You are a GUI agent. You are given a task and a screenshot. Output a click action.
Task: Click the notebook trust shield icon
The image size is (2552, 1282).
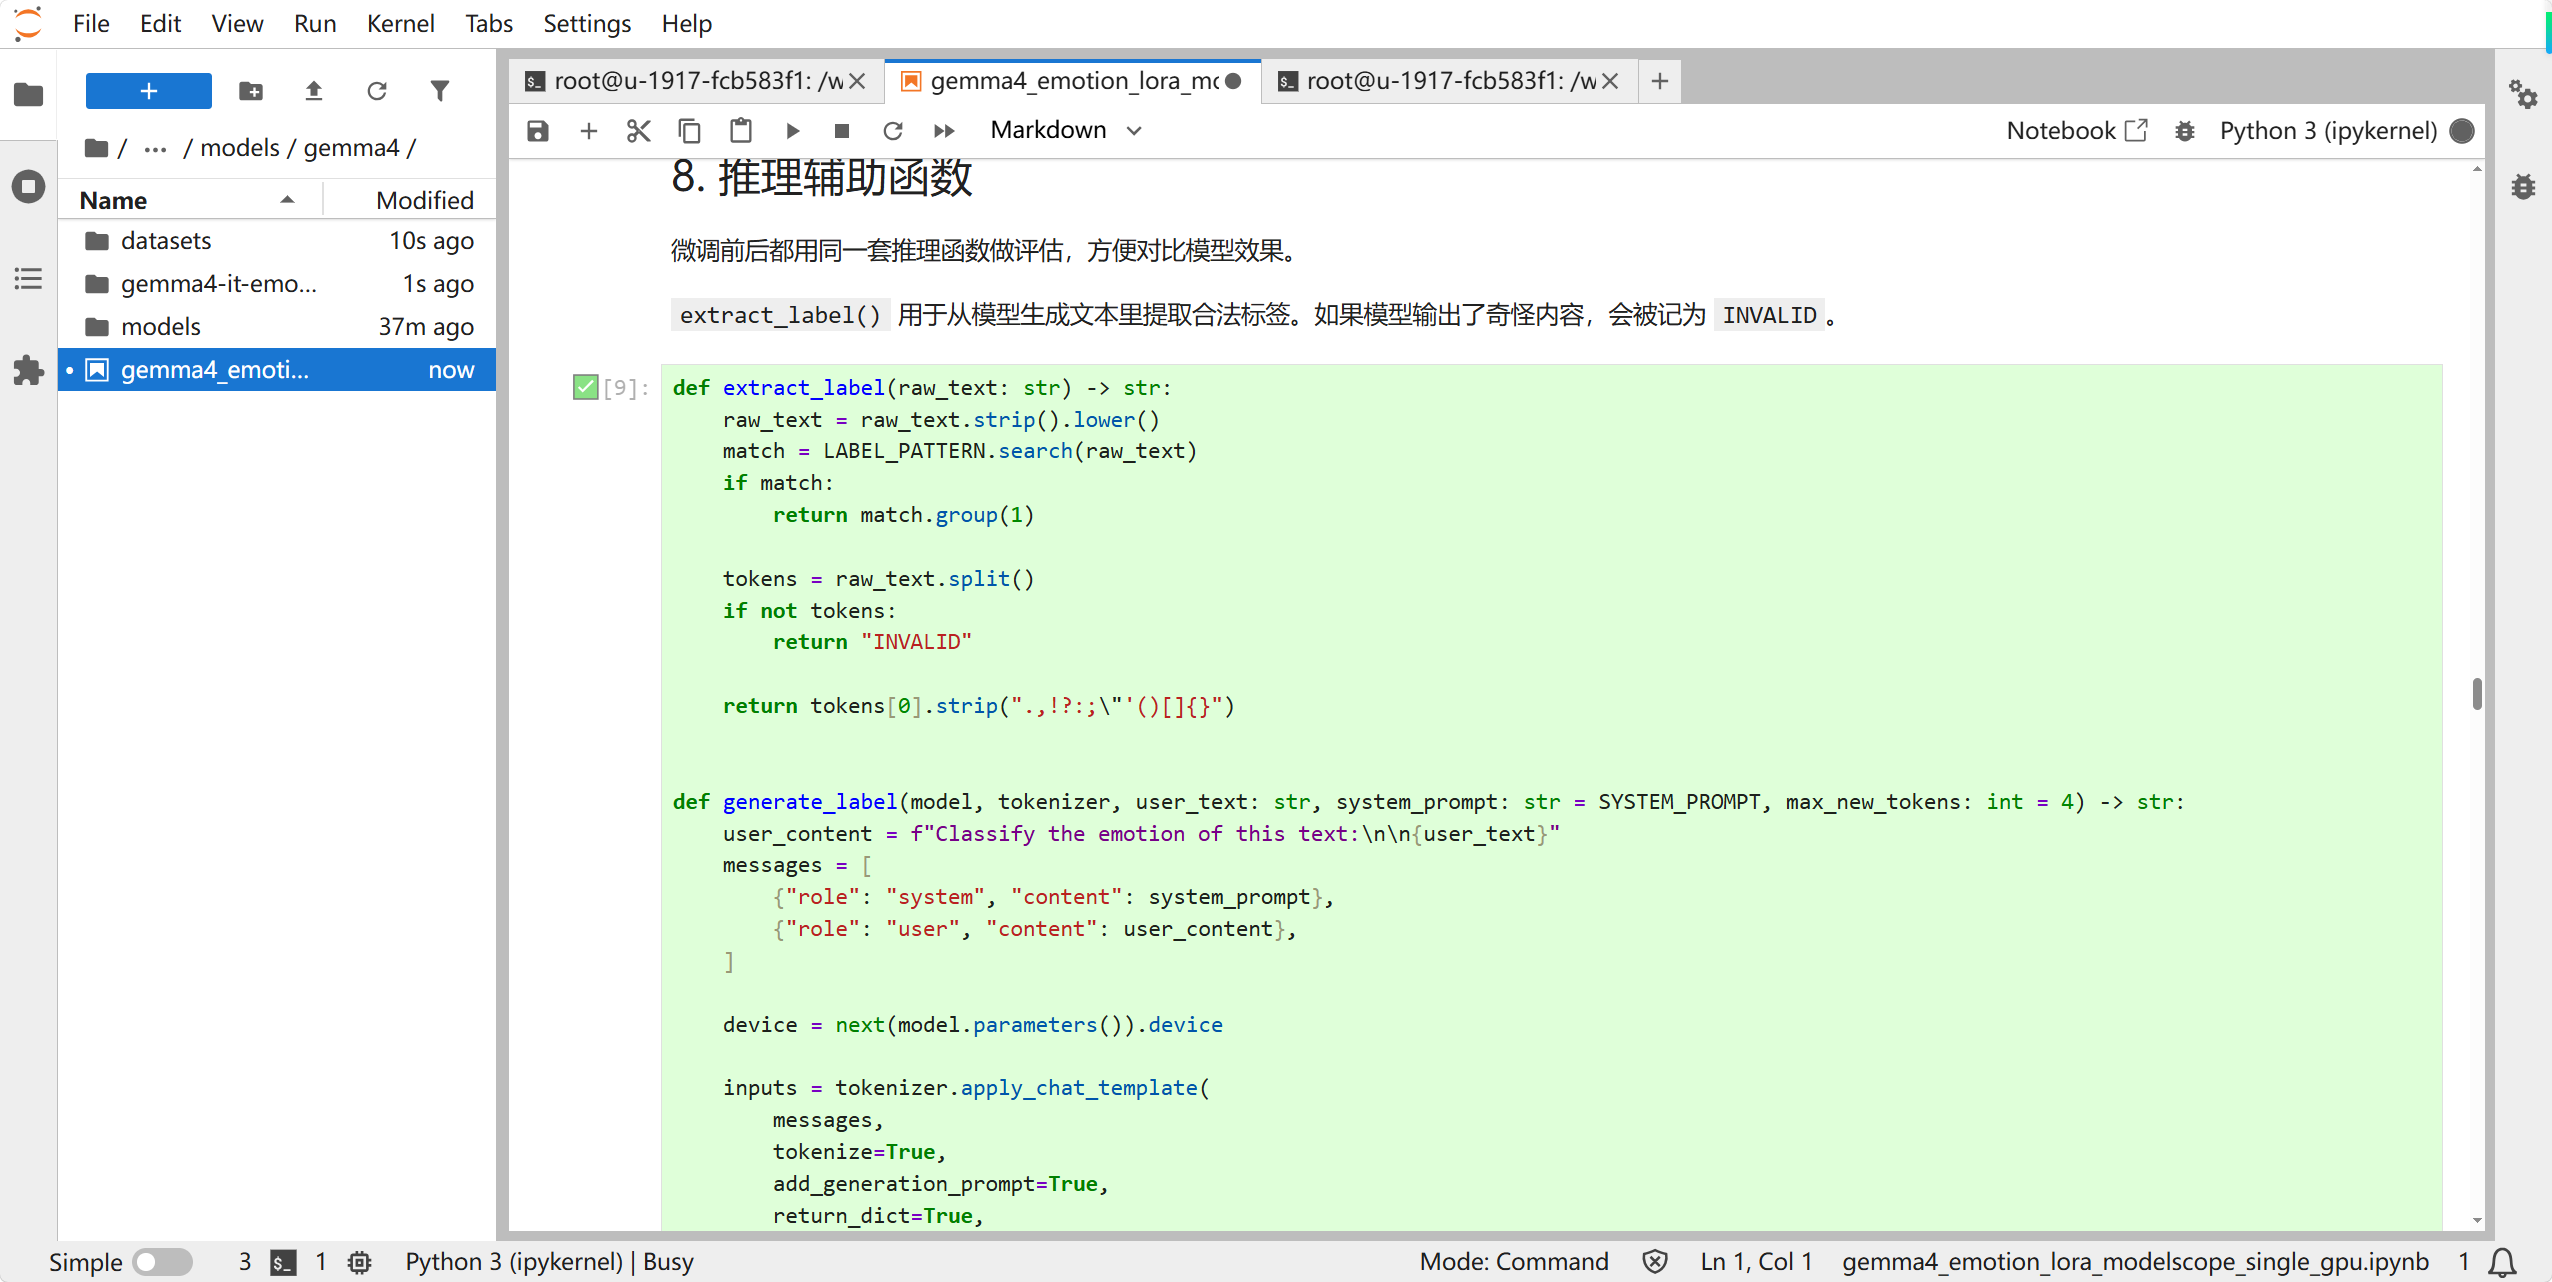tap(1655, 1262)
